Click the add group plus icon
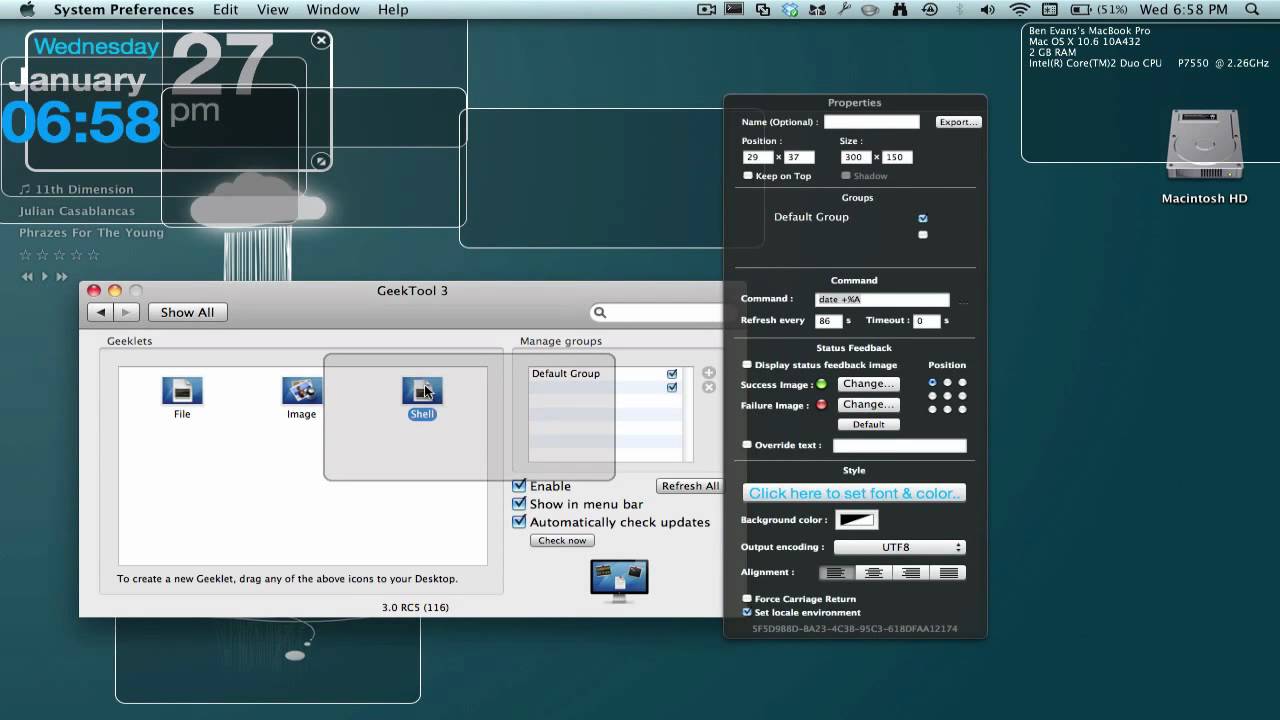The width and height of the screenshot is (1280, 720). 709,373
